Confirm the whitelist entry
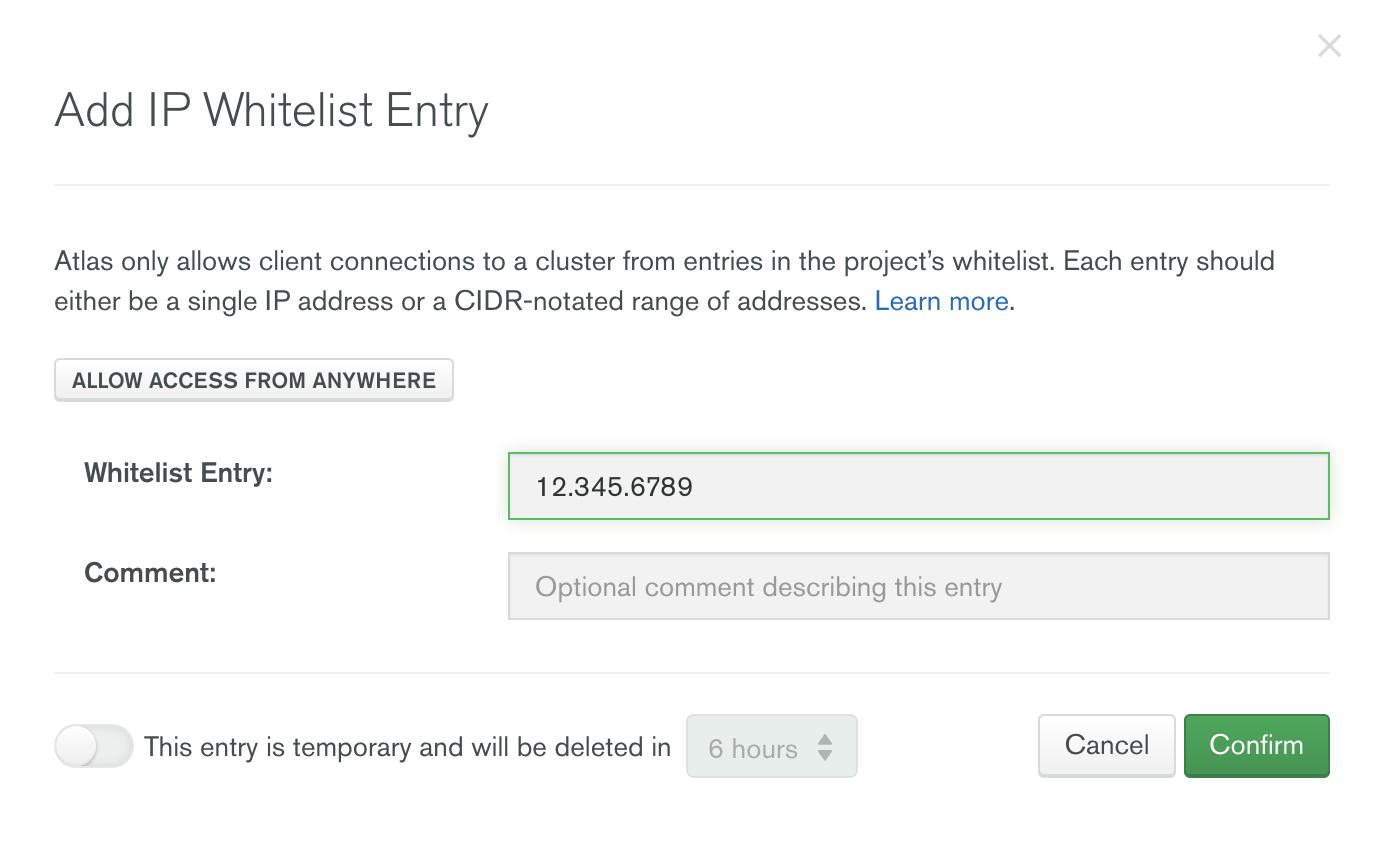The height and width of the screenshot is (842, 1386). pos(1256,745)
